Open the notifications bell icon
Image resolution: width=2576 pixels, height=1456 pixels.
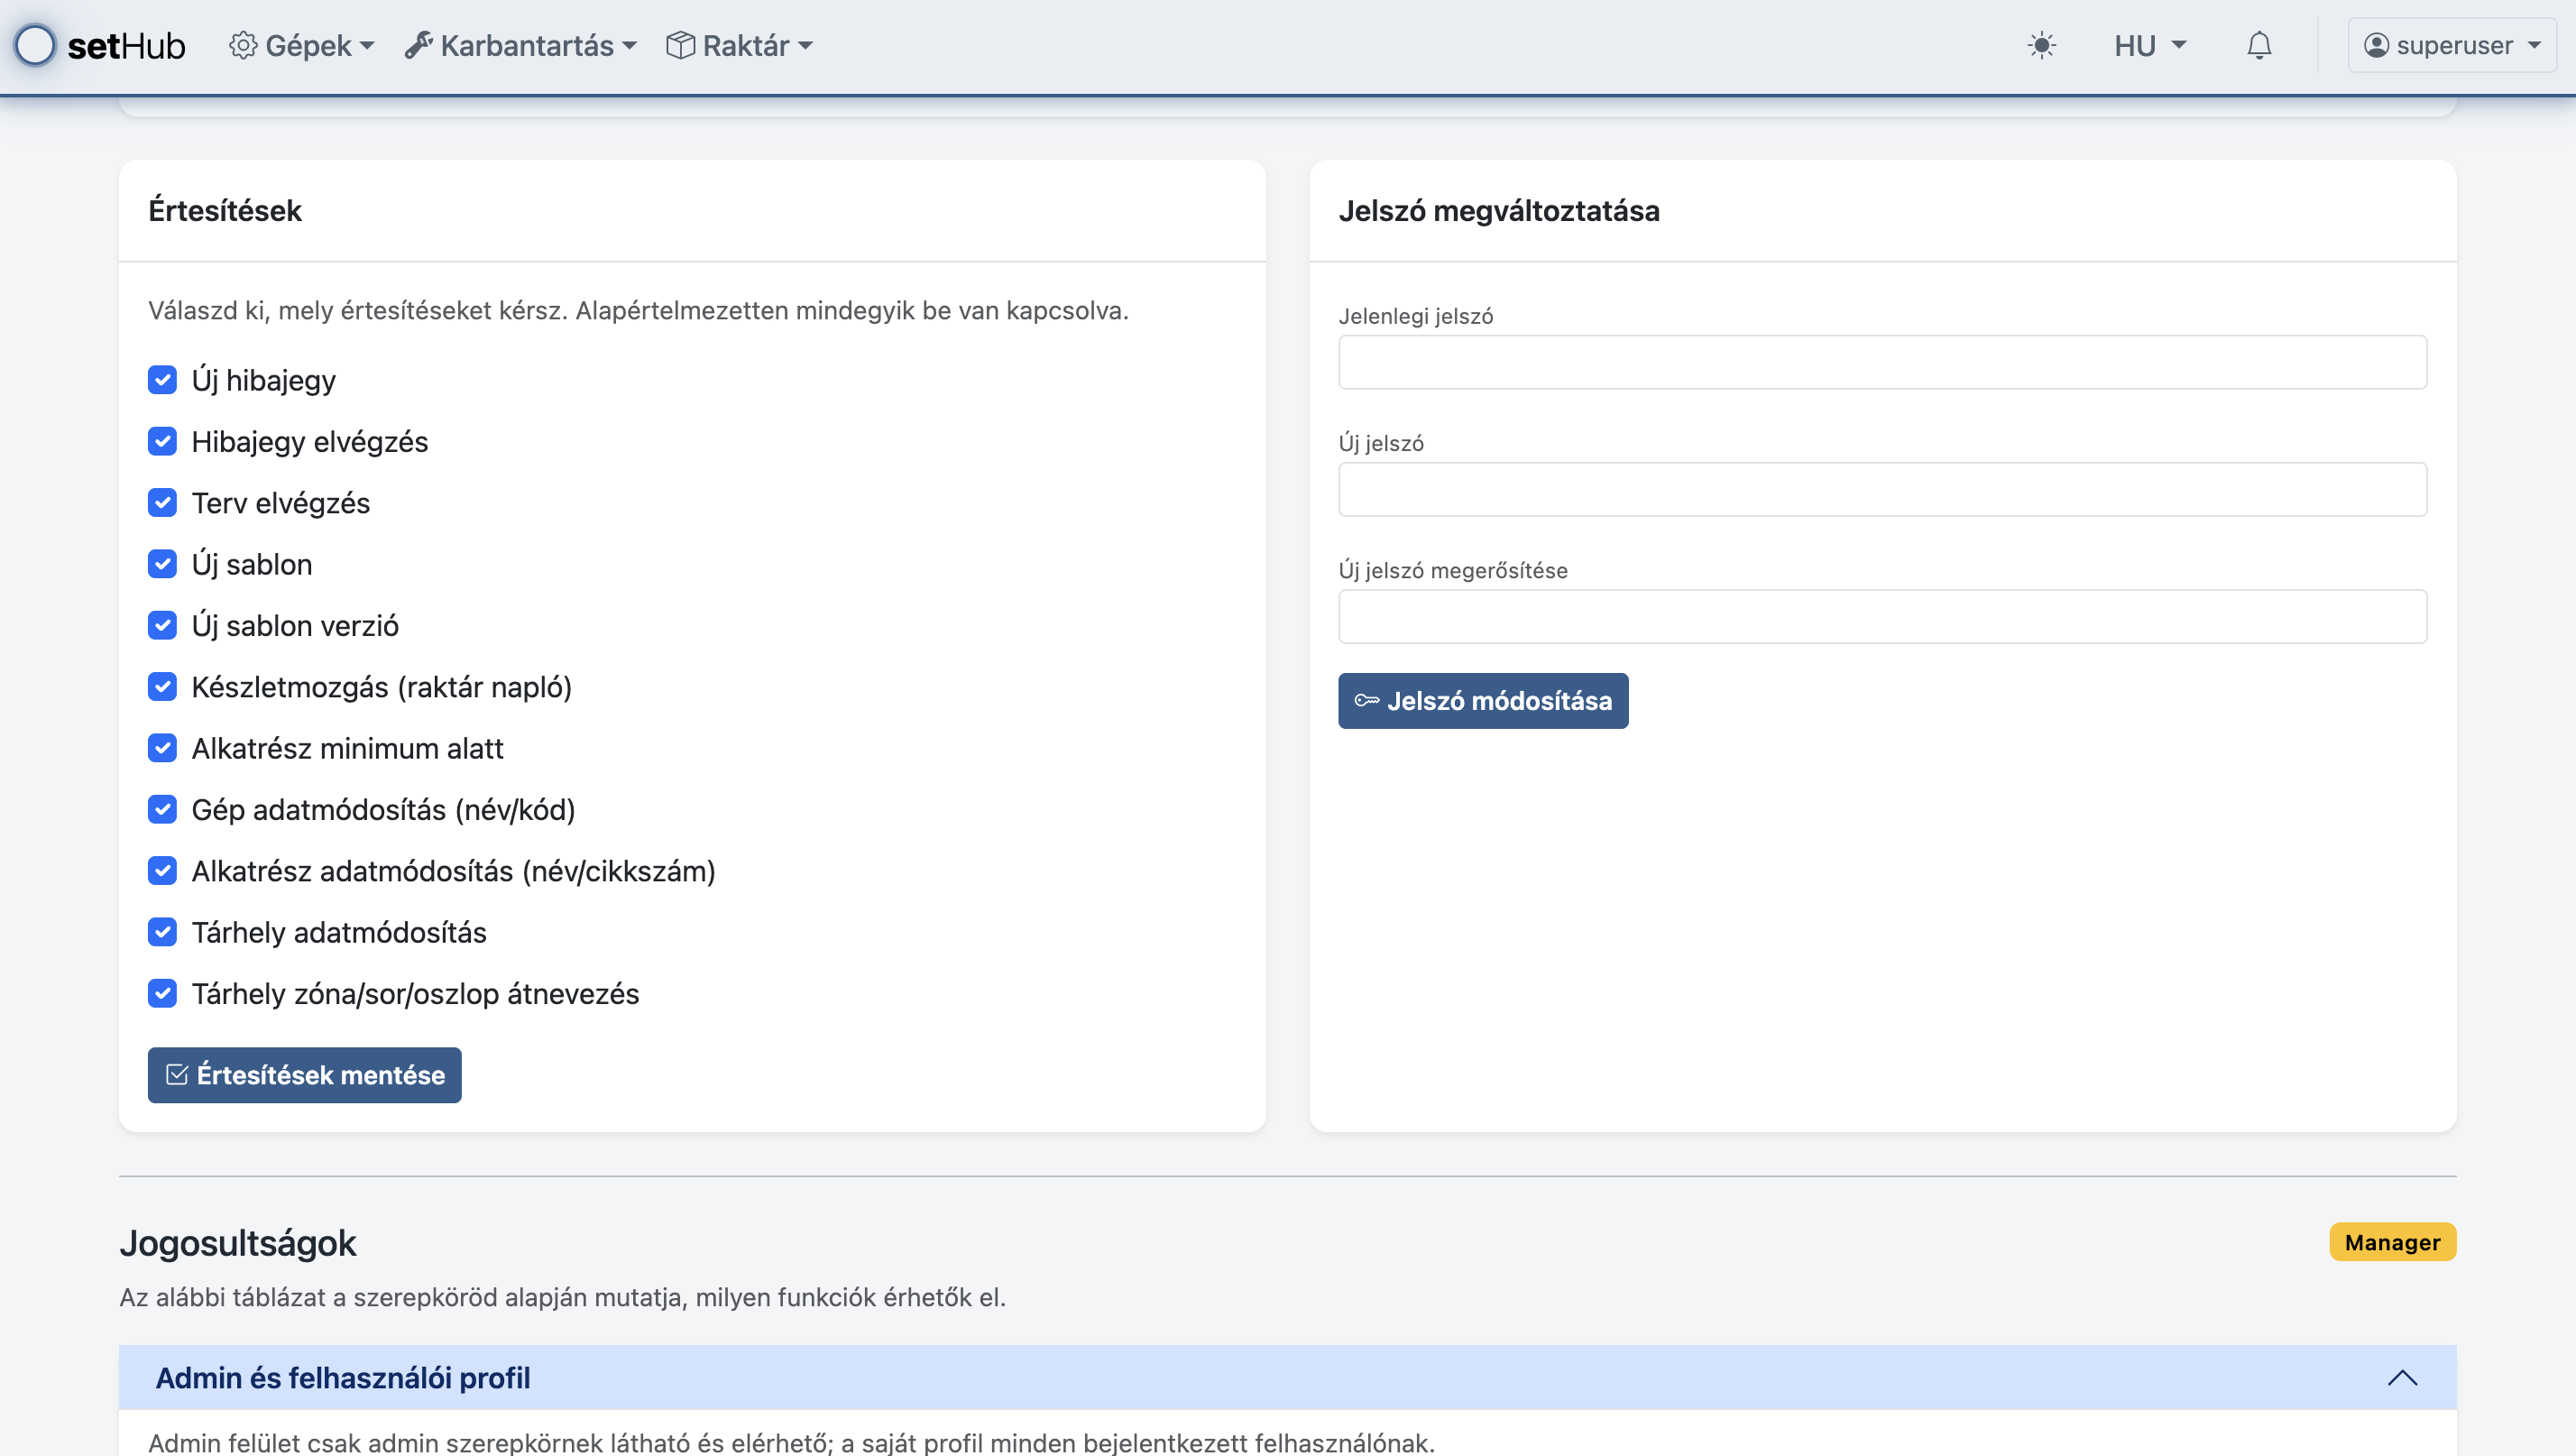tap(2259, 45)
